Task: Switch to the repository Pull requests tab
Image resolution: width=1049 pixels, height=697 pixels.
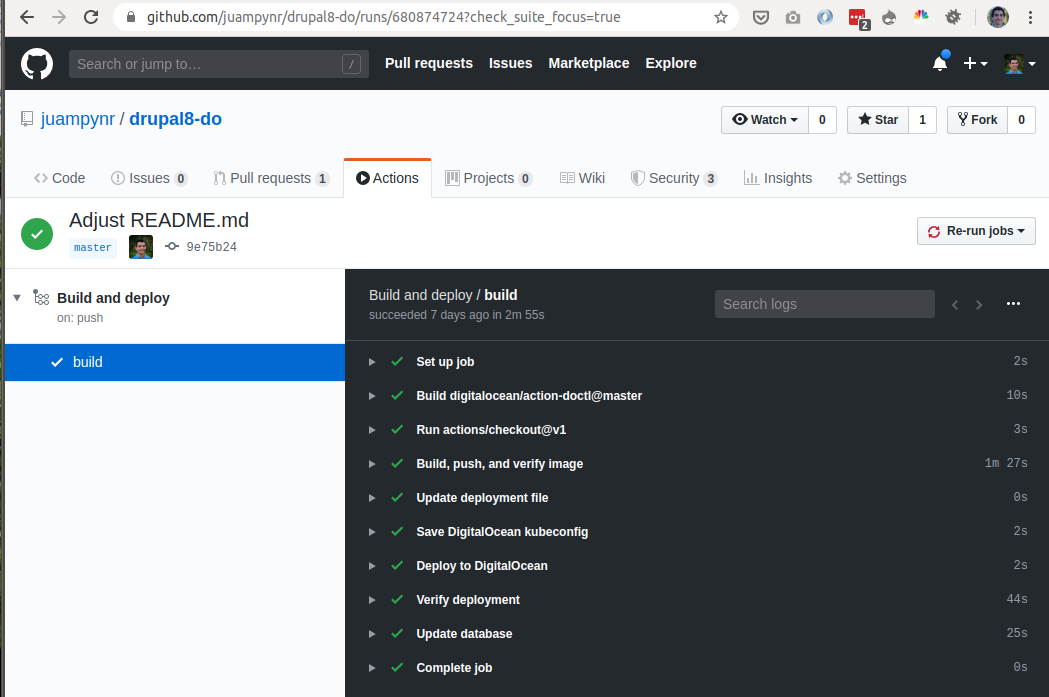Action: (x=271, y=178)
